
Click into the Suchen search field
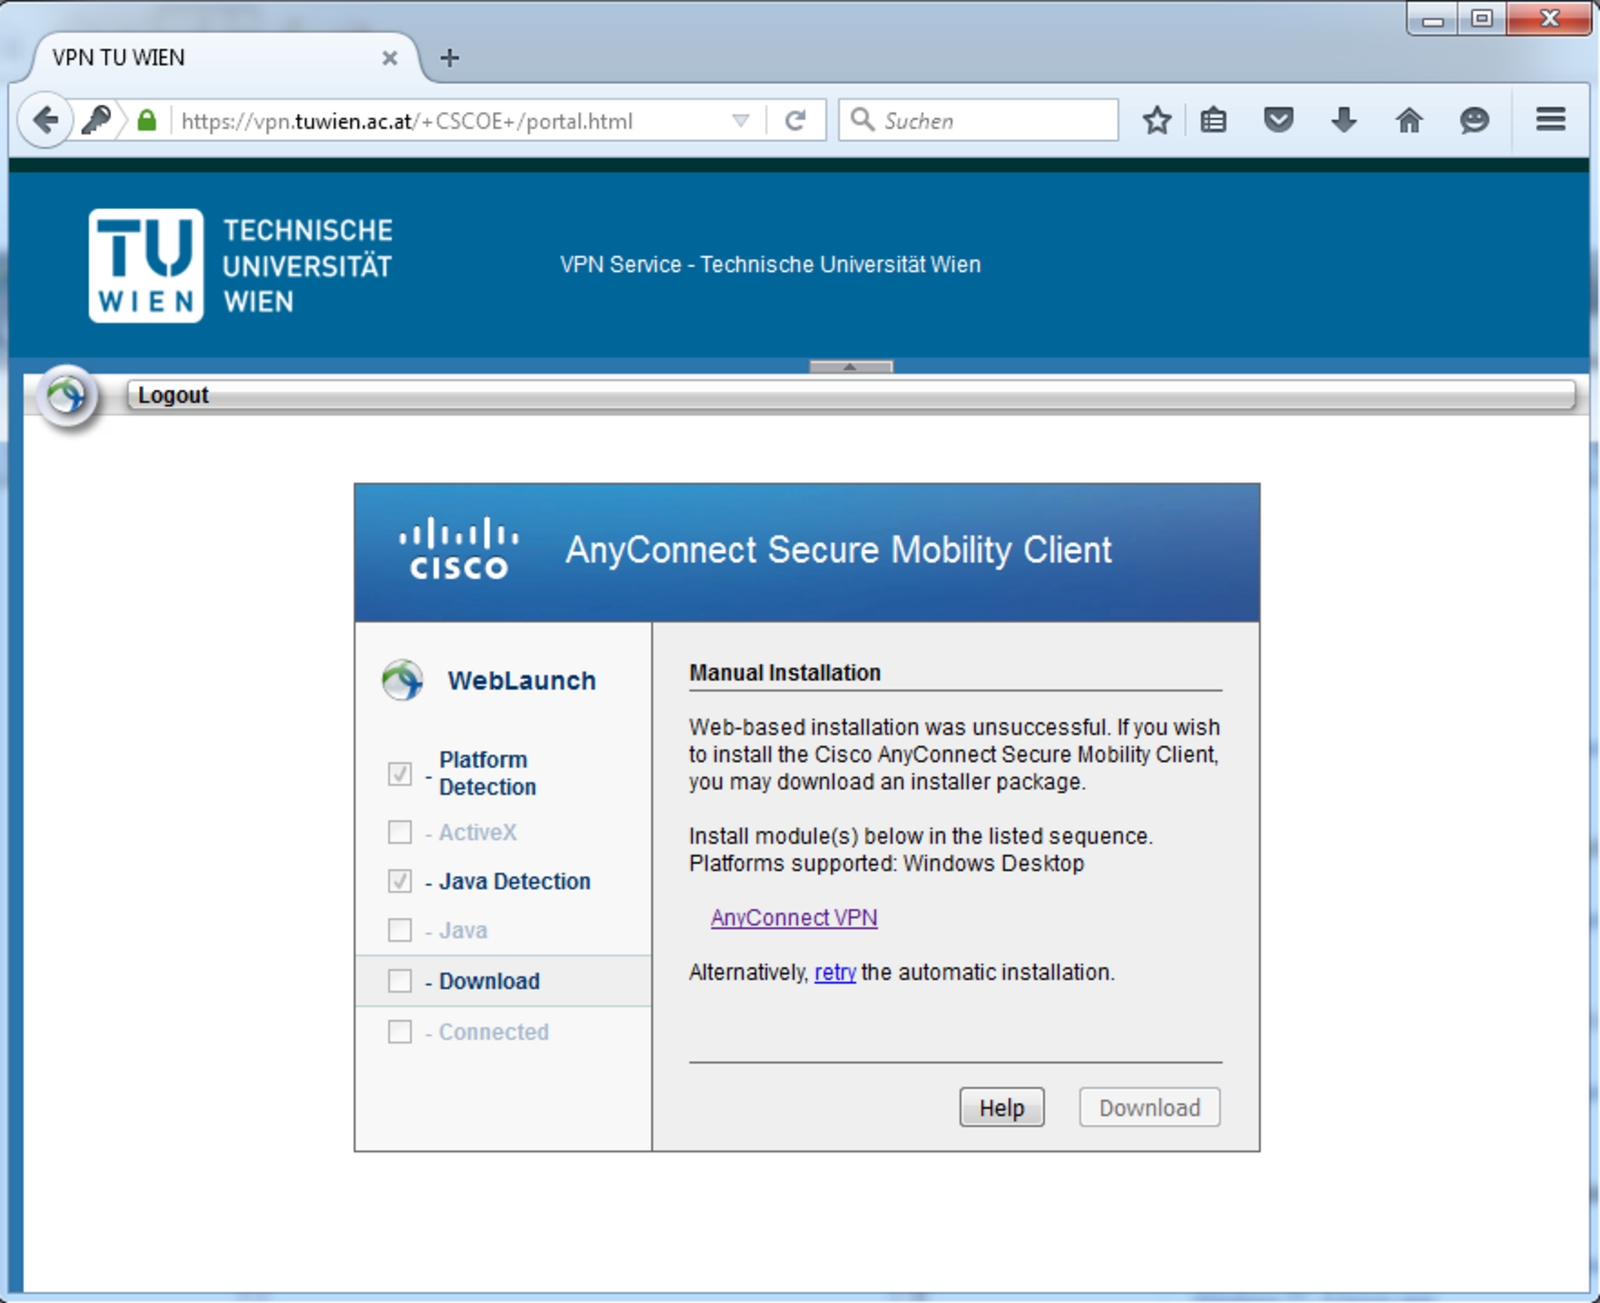[x=978, y=120]
